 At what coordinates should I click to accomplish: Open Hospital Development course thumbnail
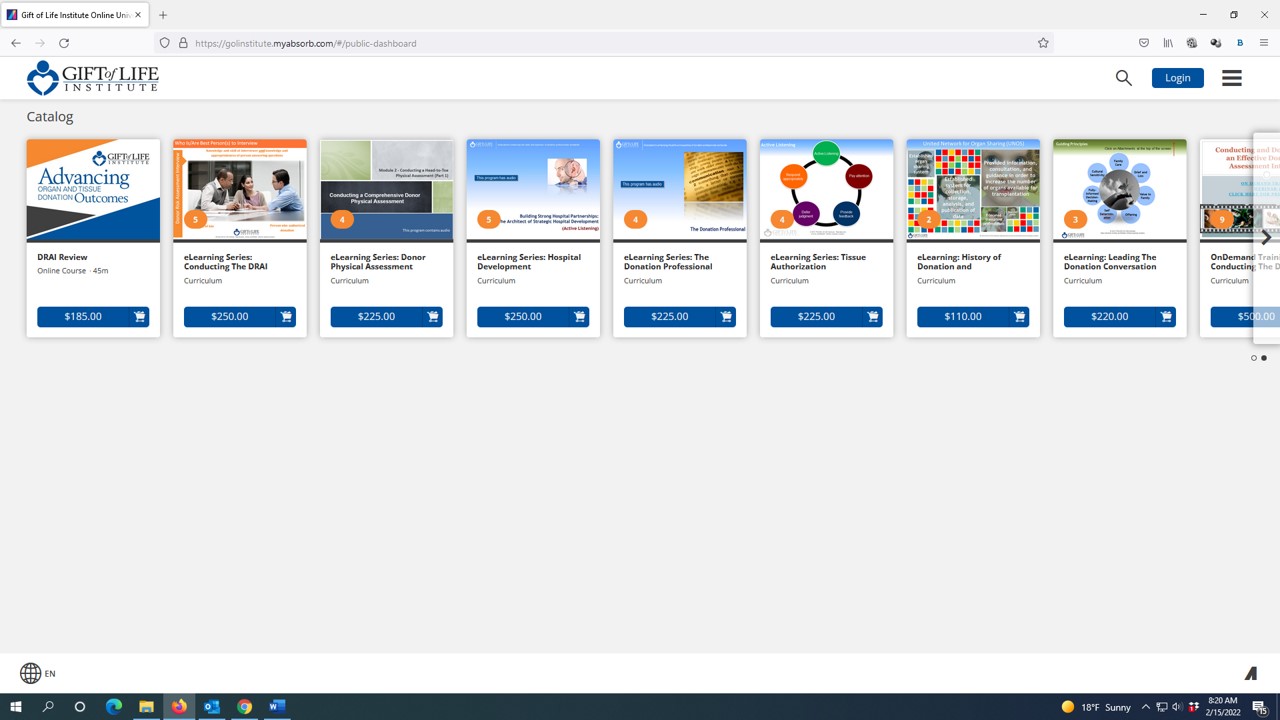pos(533,190)
